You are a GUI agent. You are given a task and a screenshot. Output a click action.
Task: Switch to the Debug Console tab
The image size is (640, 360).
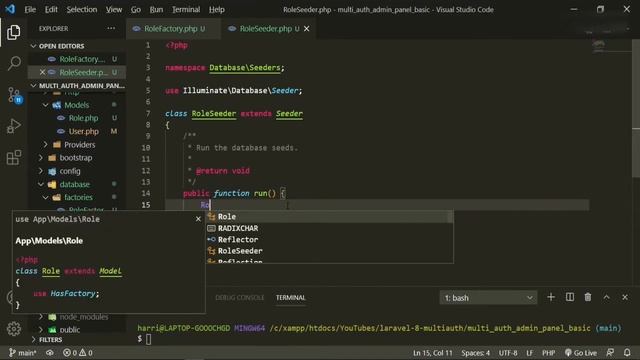(x=239, y=298)
